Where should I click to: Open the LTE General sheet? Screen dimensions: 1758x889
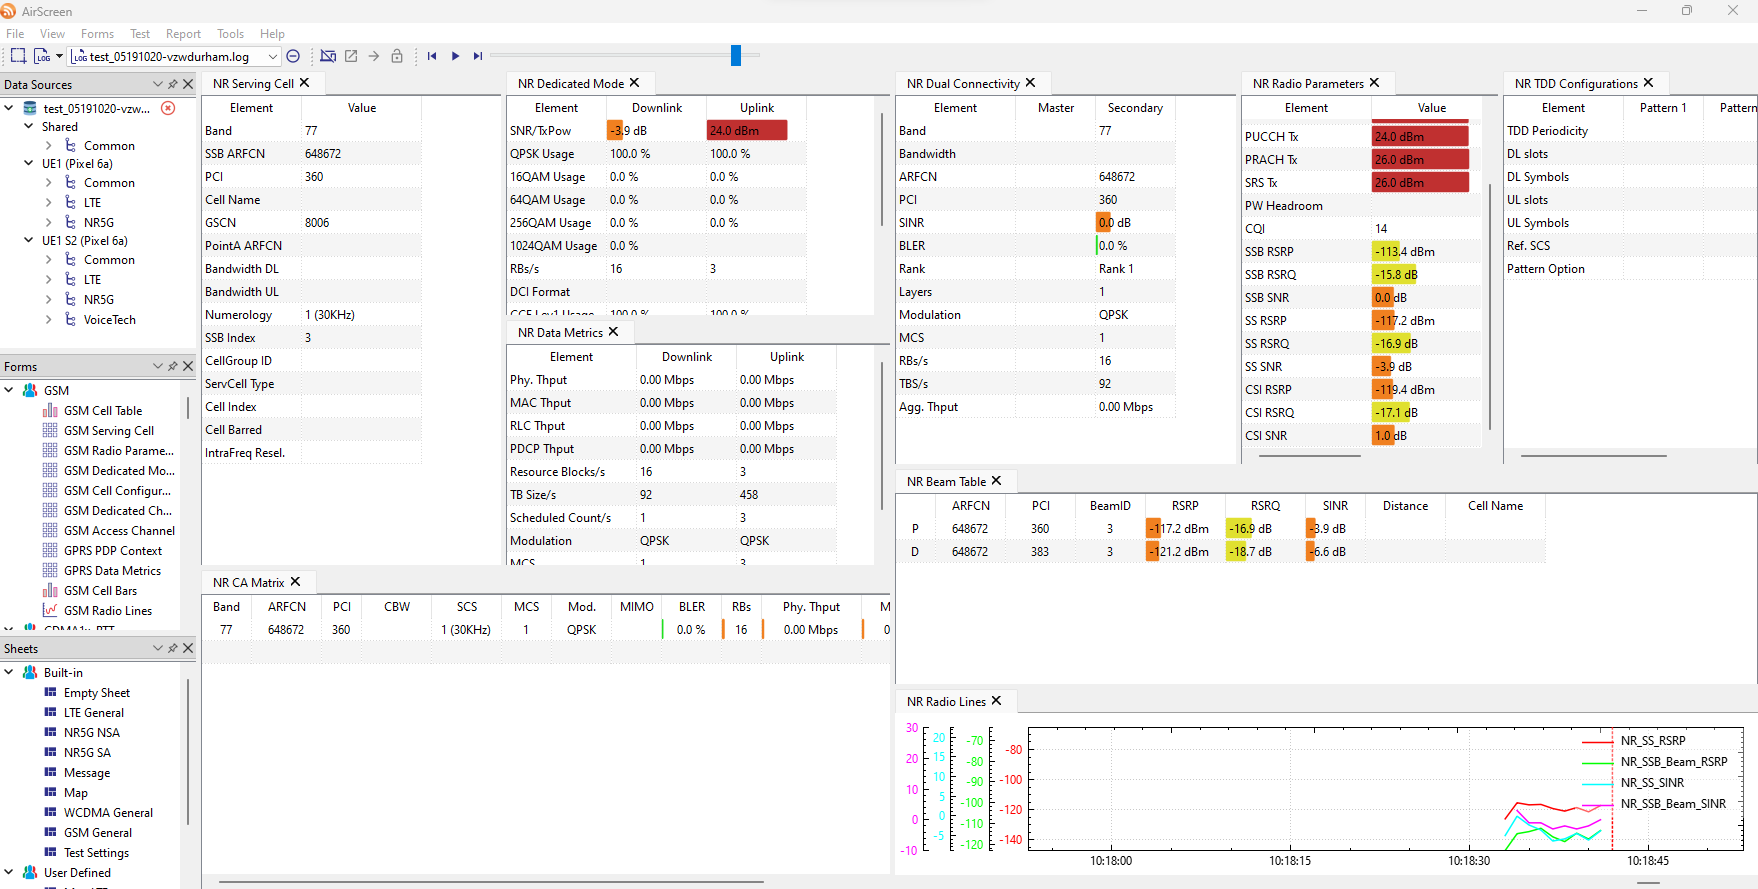coord(94,713)
